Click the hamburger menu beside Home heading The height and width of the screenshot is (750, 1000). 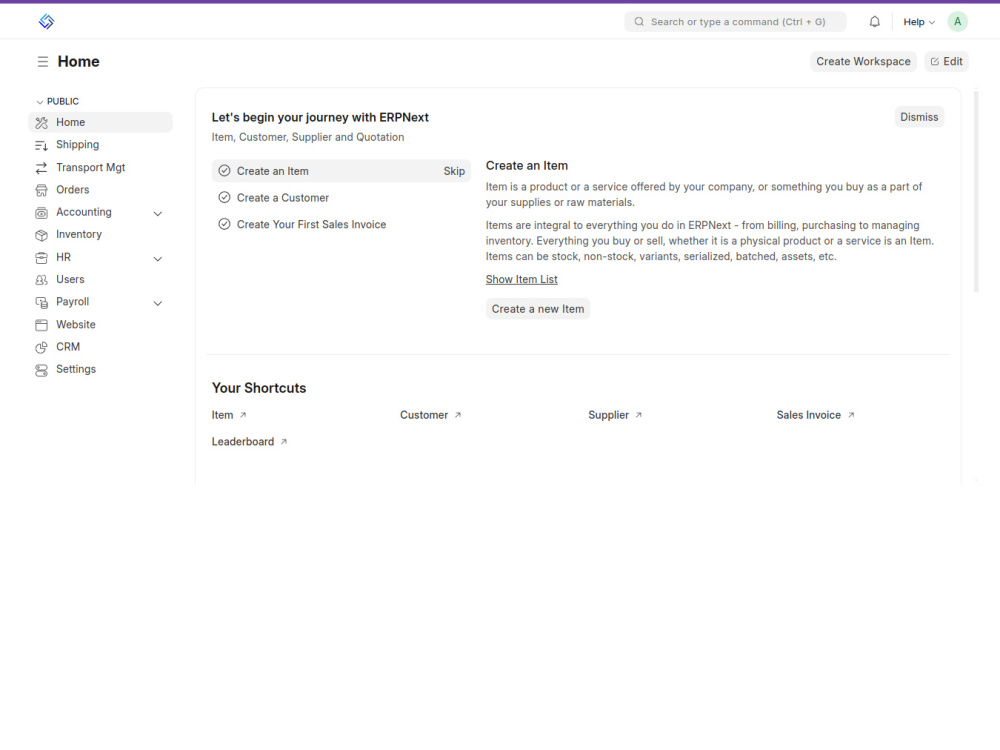(x=41, y=61)
